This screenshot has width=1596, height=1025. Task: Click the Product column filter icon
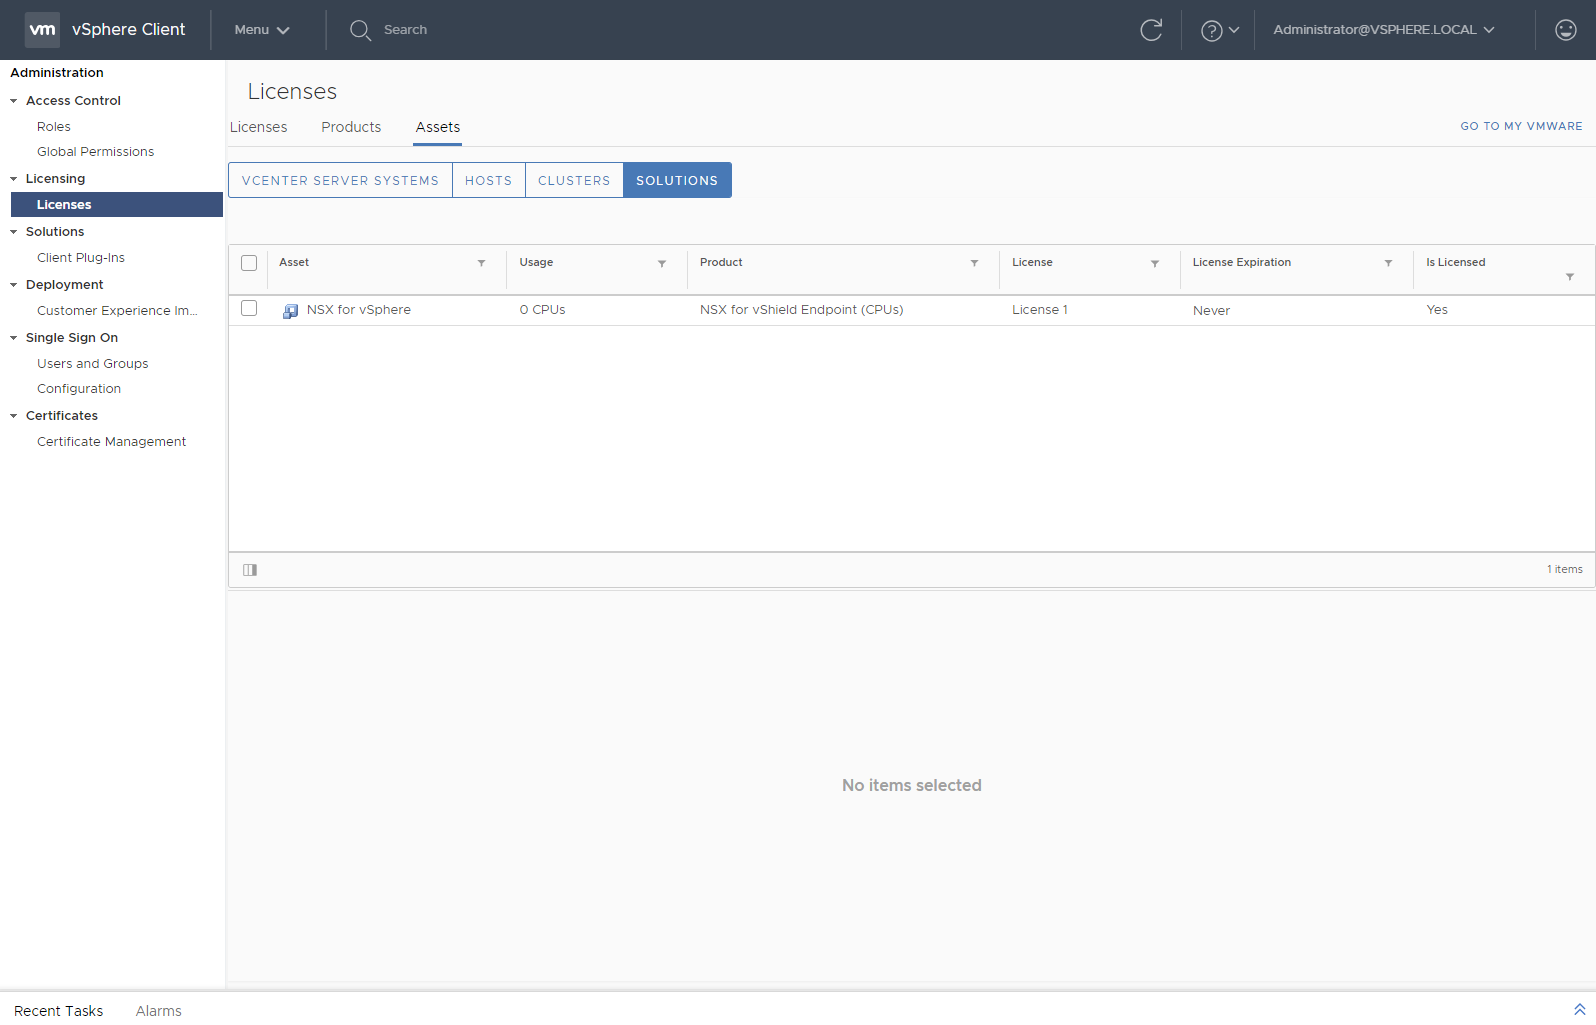coord(974,263)
